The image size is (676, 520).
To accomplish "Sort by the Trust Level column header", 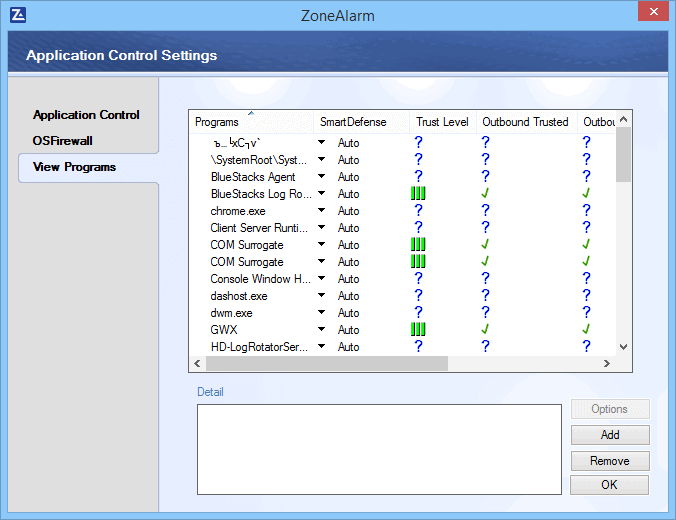I will pyautogui.click(x=442, y=122).
